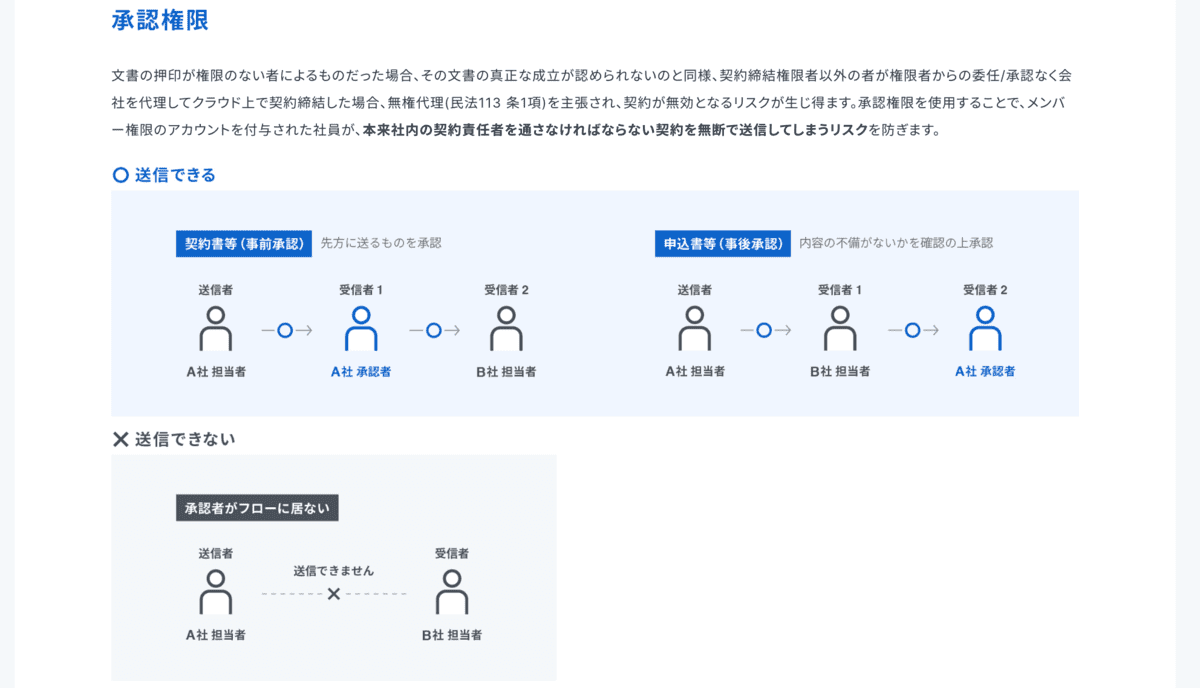This screenshot has width=1200, height=688.
Task: Select the 承認者がフローに居ない label
Action: click(x=256, y=507)
